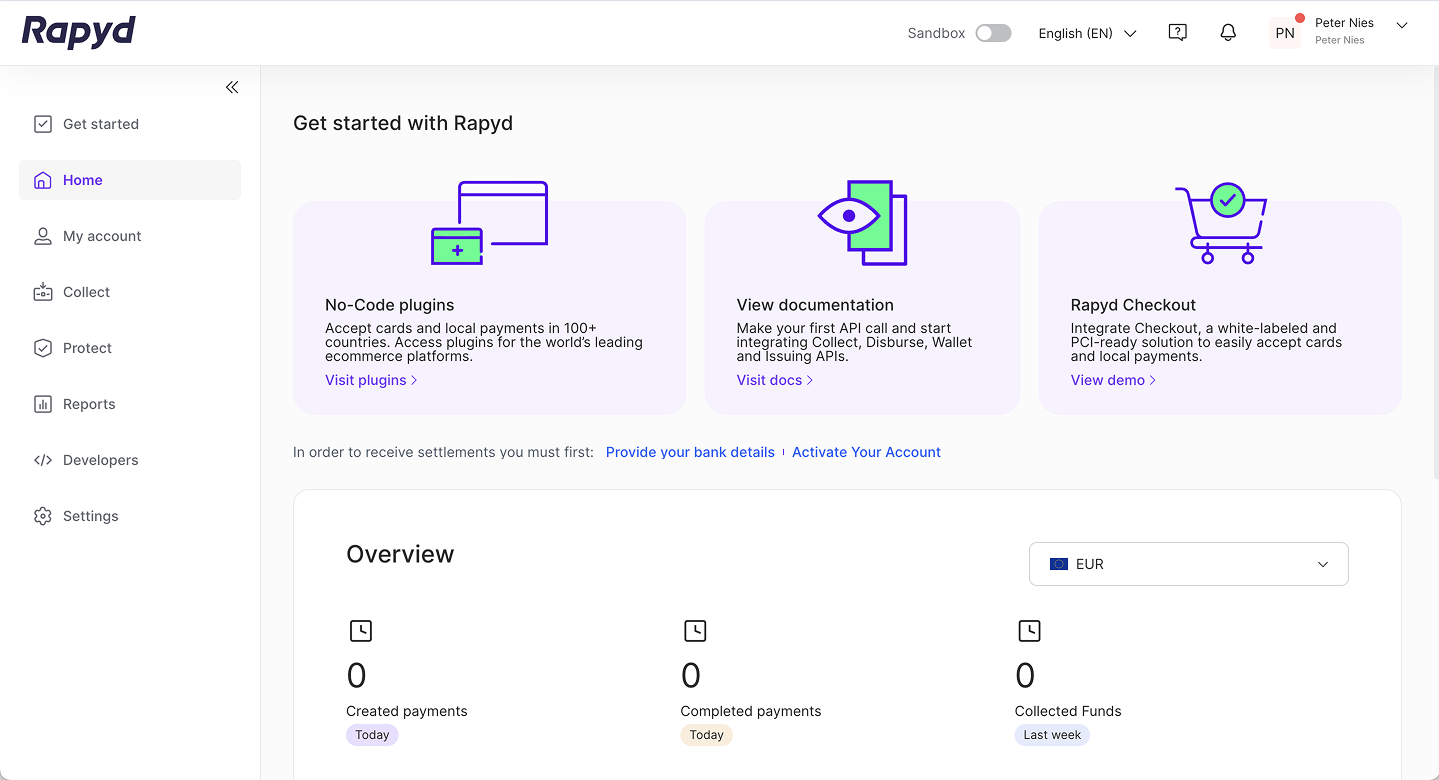Screen dimensions: 1439x780
Task: Follow the Visit docs link
Action: pyautogui.click(x=775, y=380)
